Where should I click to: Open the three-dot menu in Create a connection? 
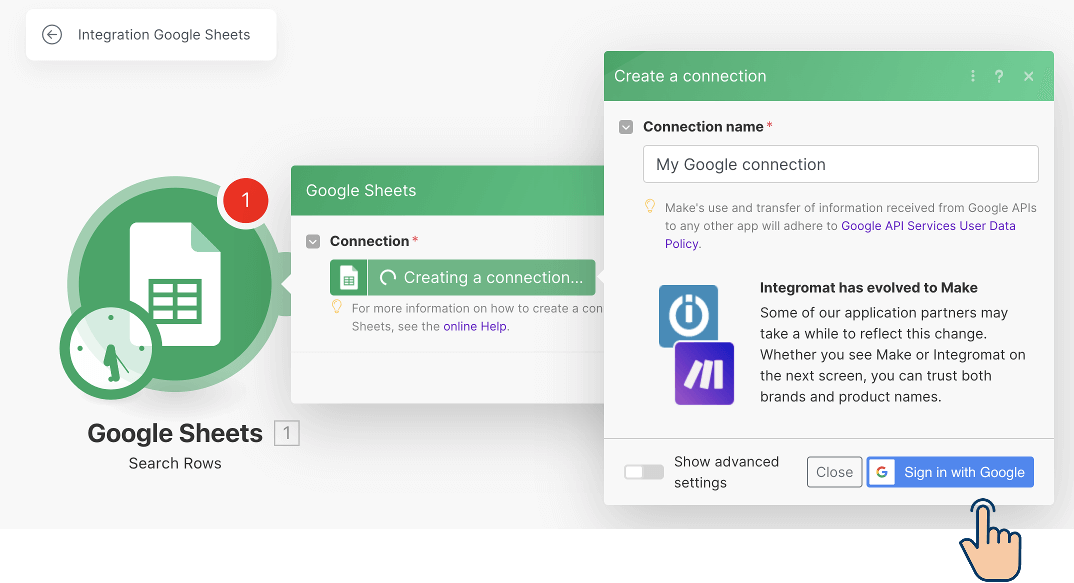973,76
